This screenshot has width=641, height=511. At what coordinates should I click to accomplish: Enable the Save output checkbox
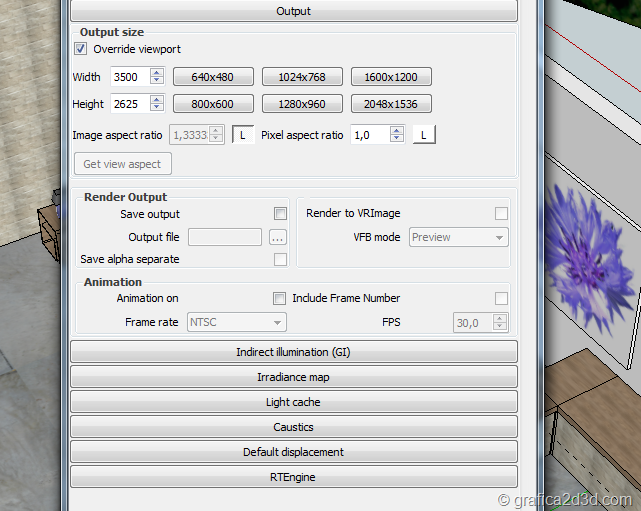[281, 214]
